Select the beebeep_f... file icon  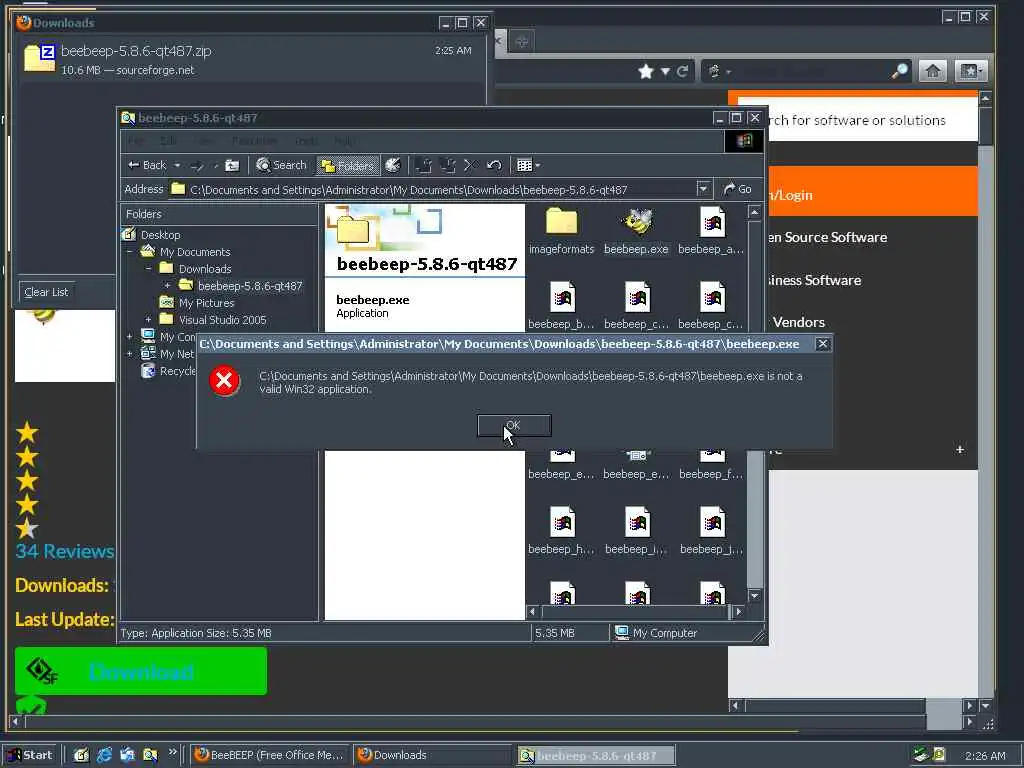[x=712, y=455]
